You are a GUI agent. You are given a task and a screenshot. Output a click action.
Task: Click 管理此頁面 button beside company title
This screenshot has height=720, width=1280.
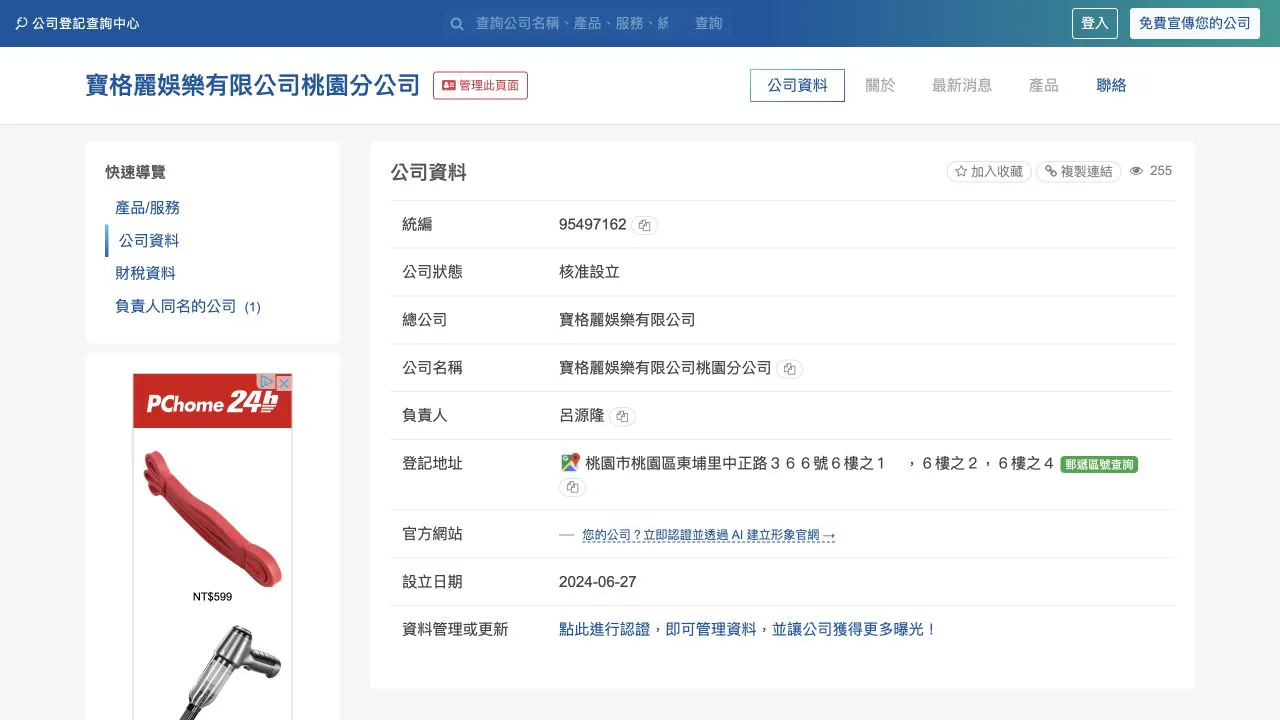(x=480, y=85)
